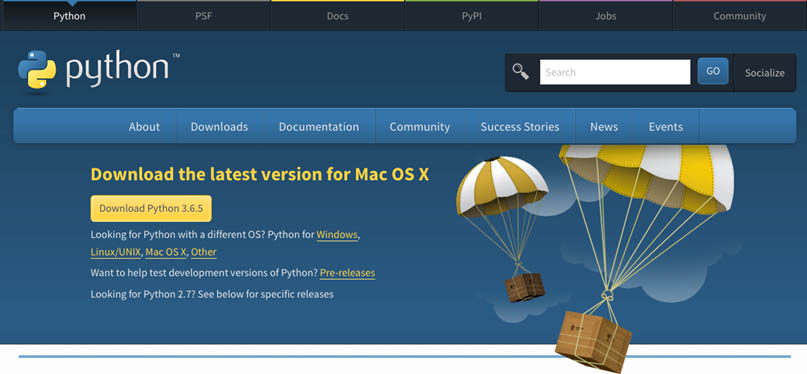Open the PyPI top tab

472,16
